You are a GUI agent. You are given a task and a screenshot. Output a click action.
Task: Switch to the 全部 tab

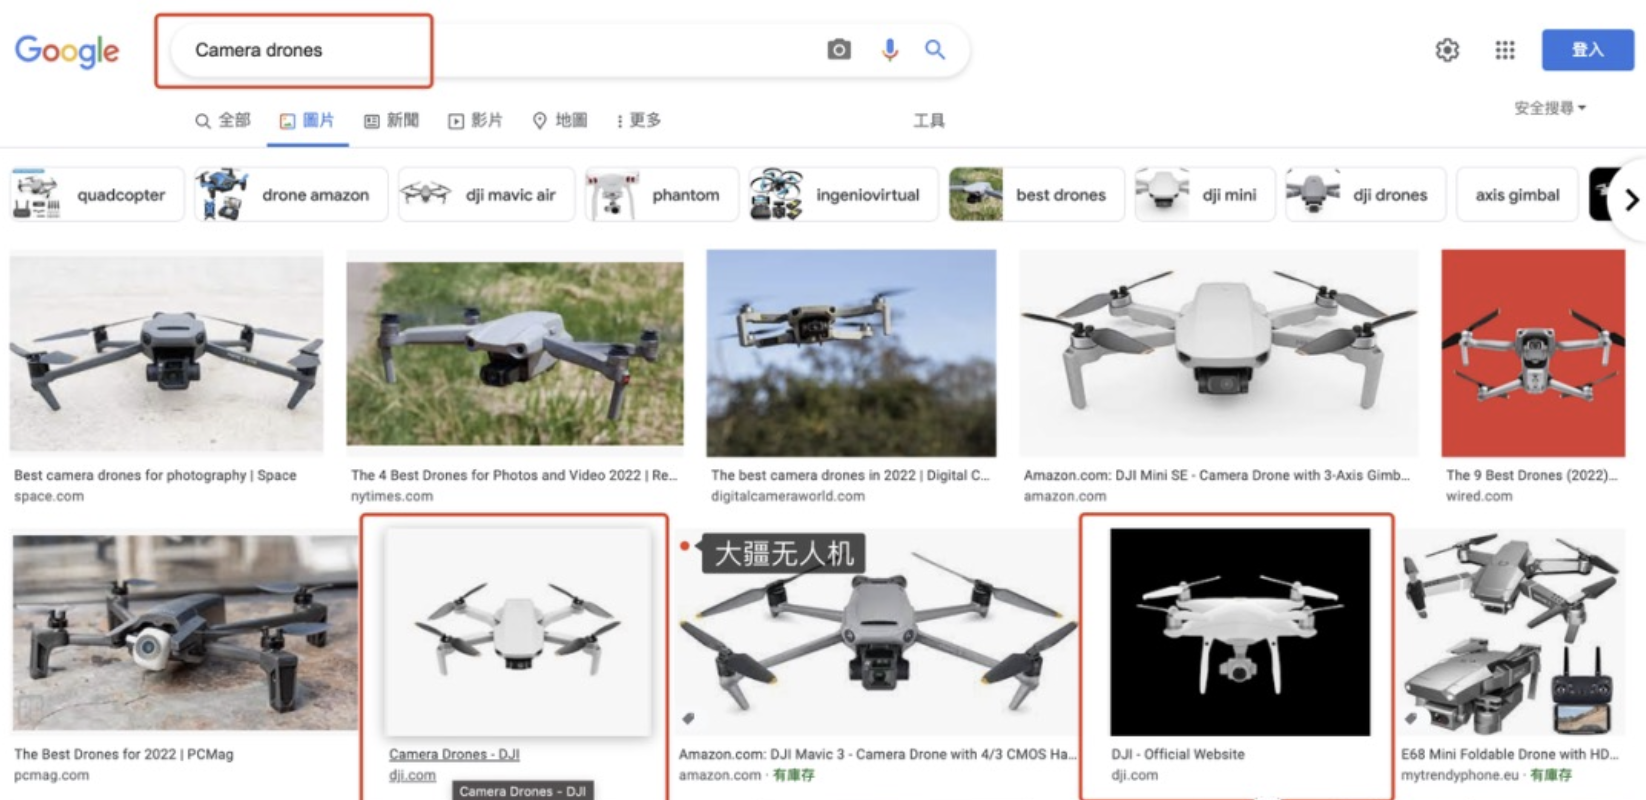click(x=223, y=120)
